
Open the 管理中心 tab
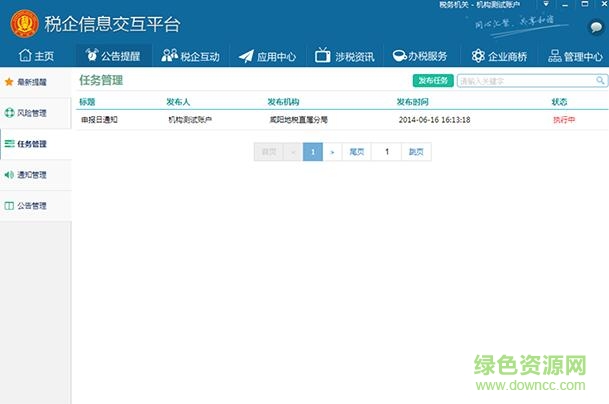point(575,56)
